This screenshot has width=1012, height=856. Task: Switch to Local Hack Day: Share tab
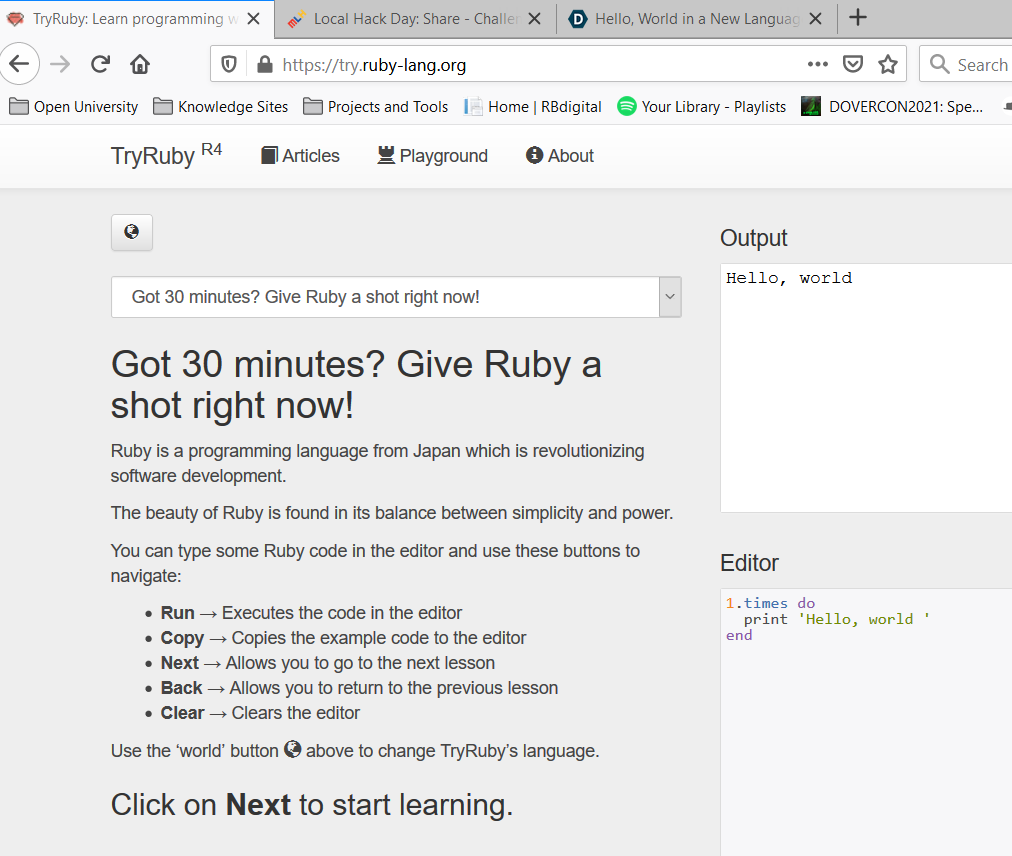click(x=416, y=19)
